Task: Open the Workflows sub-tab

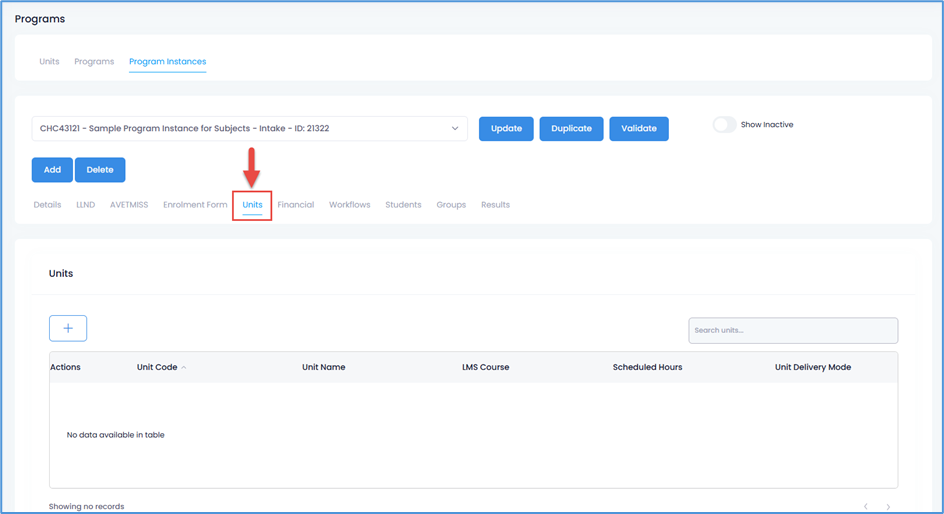Action: tap(349, 205)
